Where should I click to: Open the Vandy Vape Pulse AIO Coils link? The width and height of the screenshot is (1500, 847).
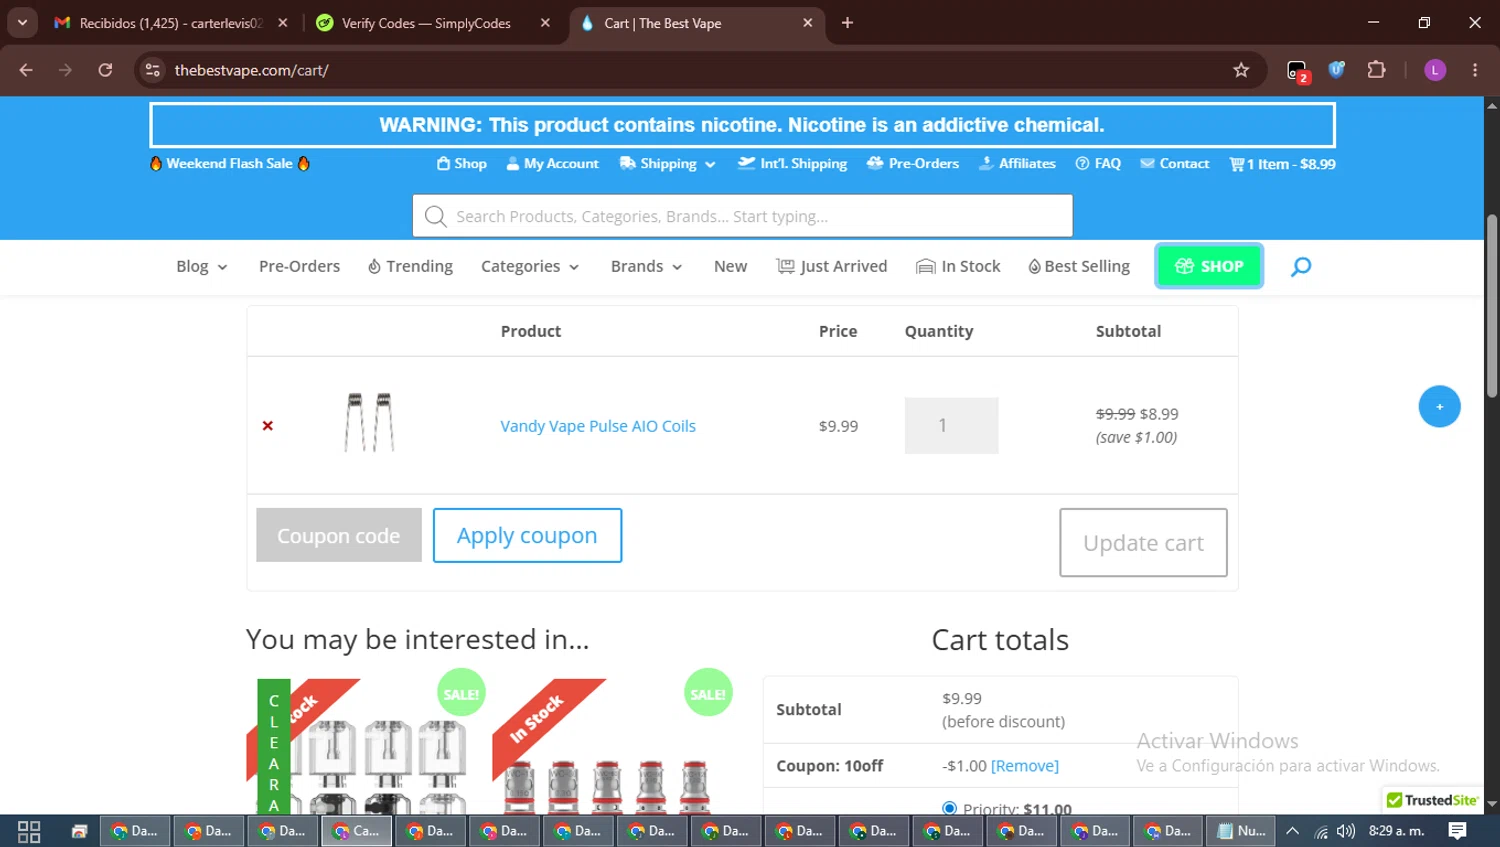(598, 426)
